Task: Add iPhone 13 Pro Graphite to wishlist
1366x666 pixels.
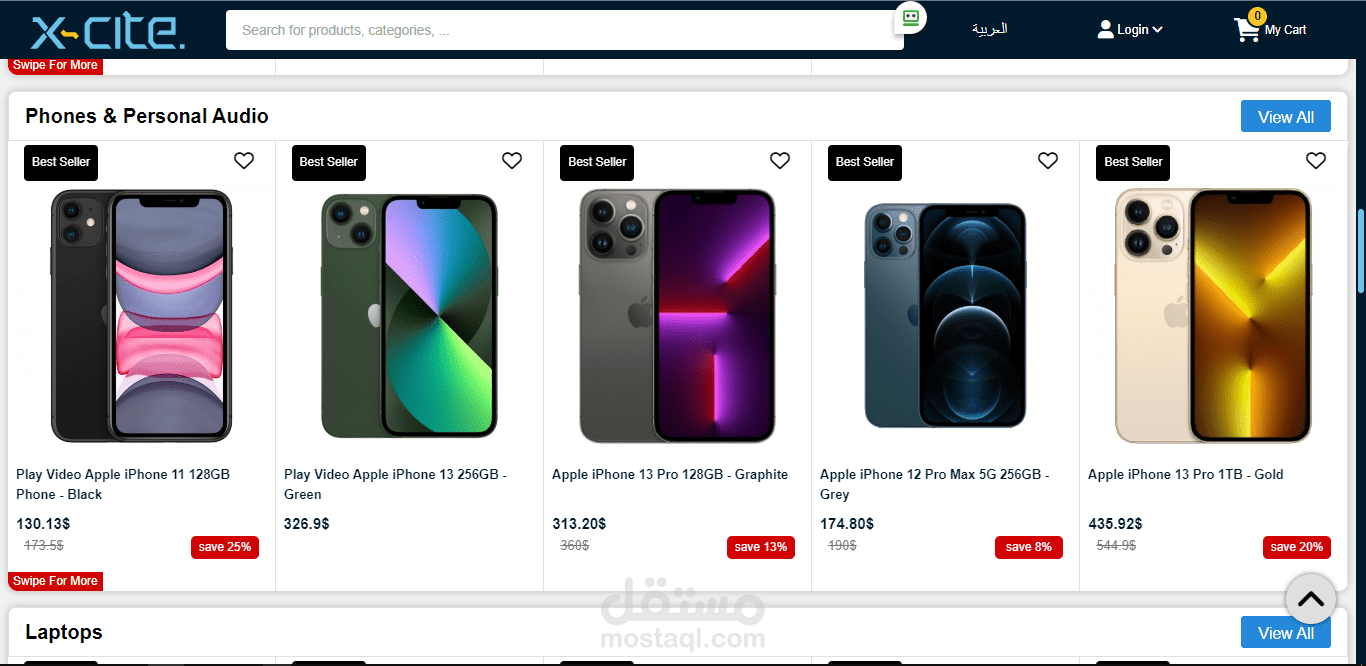Action: coord(780,161)
